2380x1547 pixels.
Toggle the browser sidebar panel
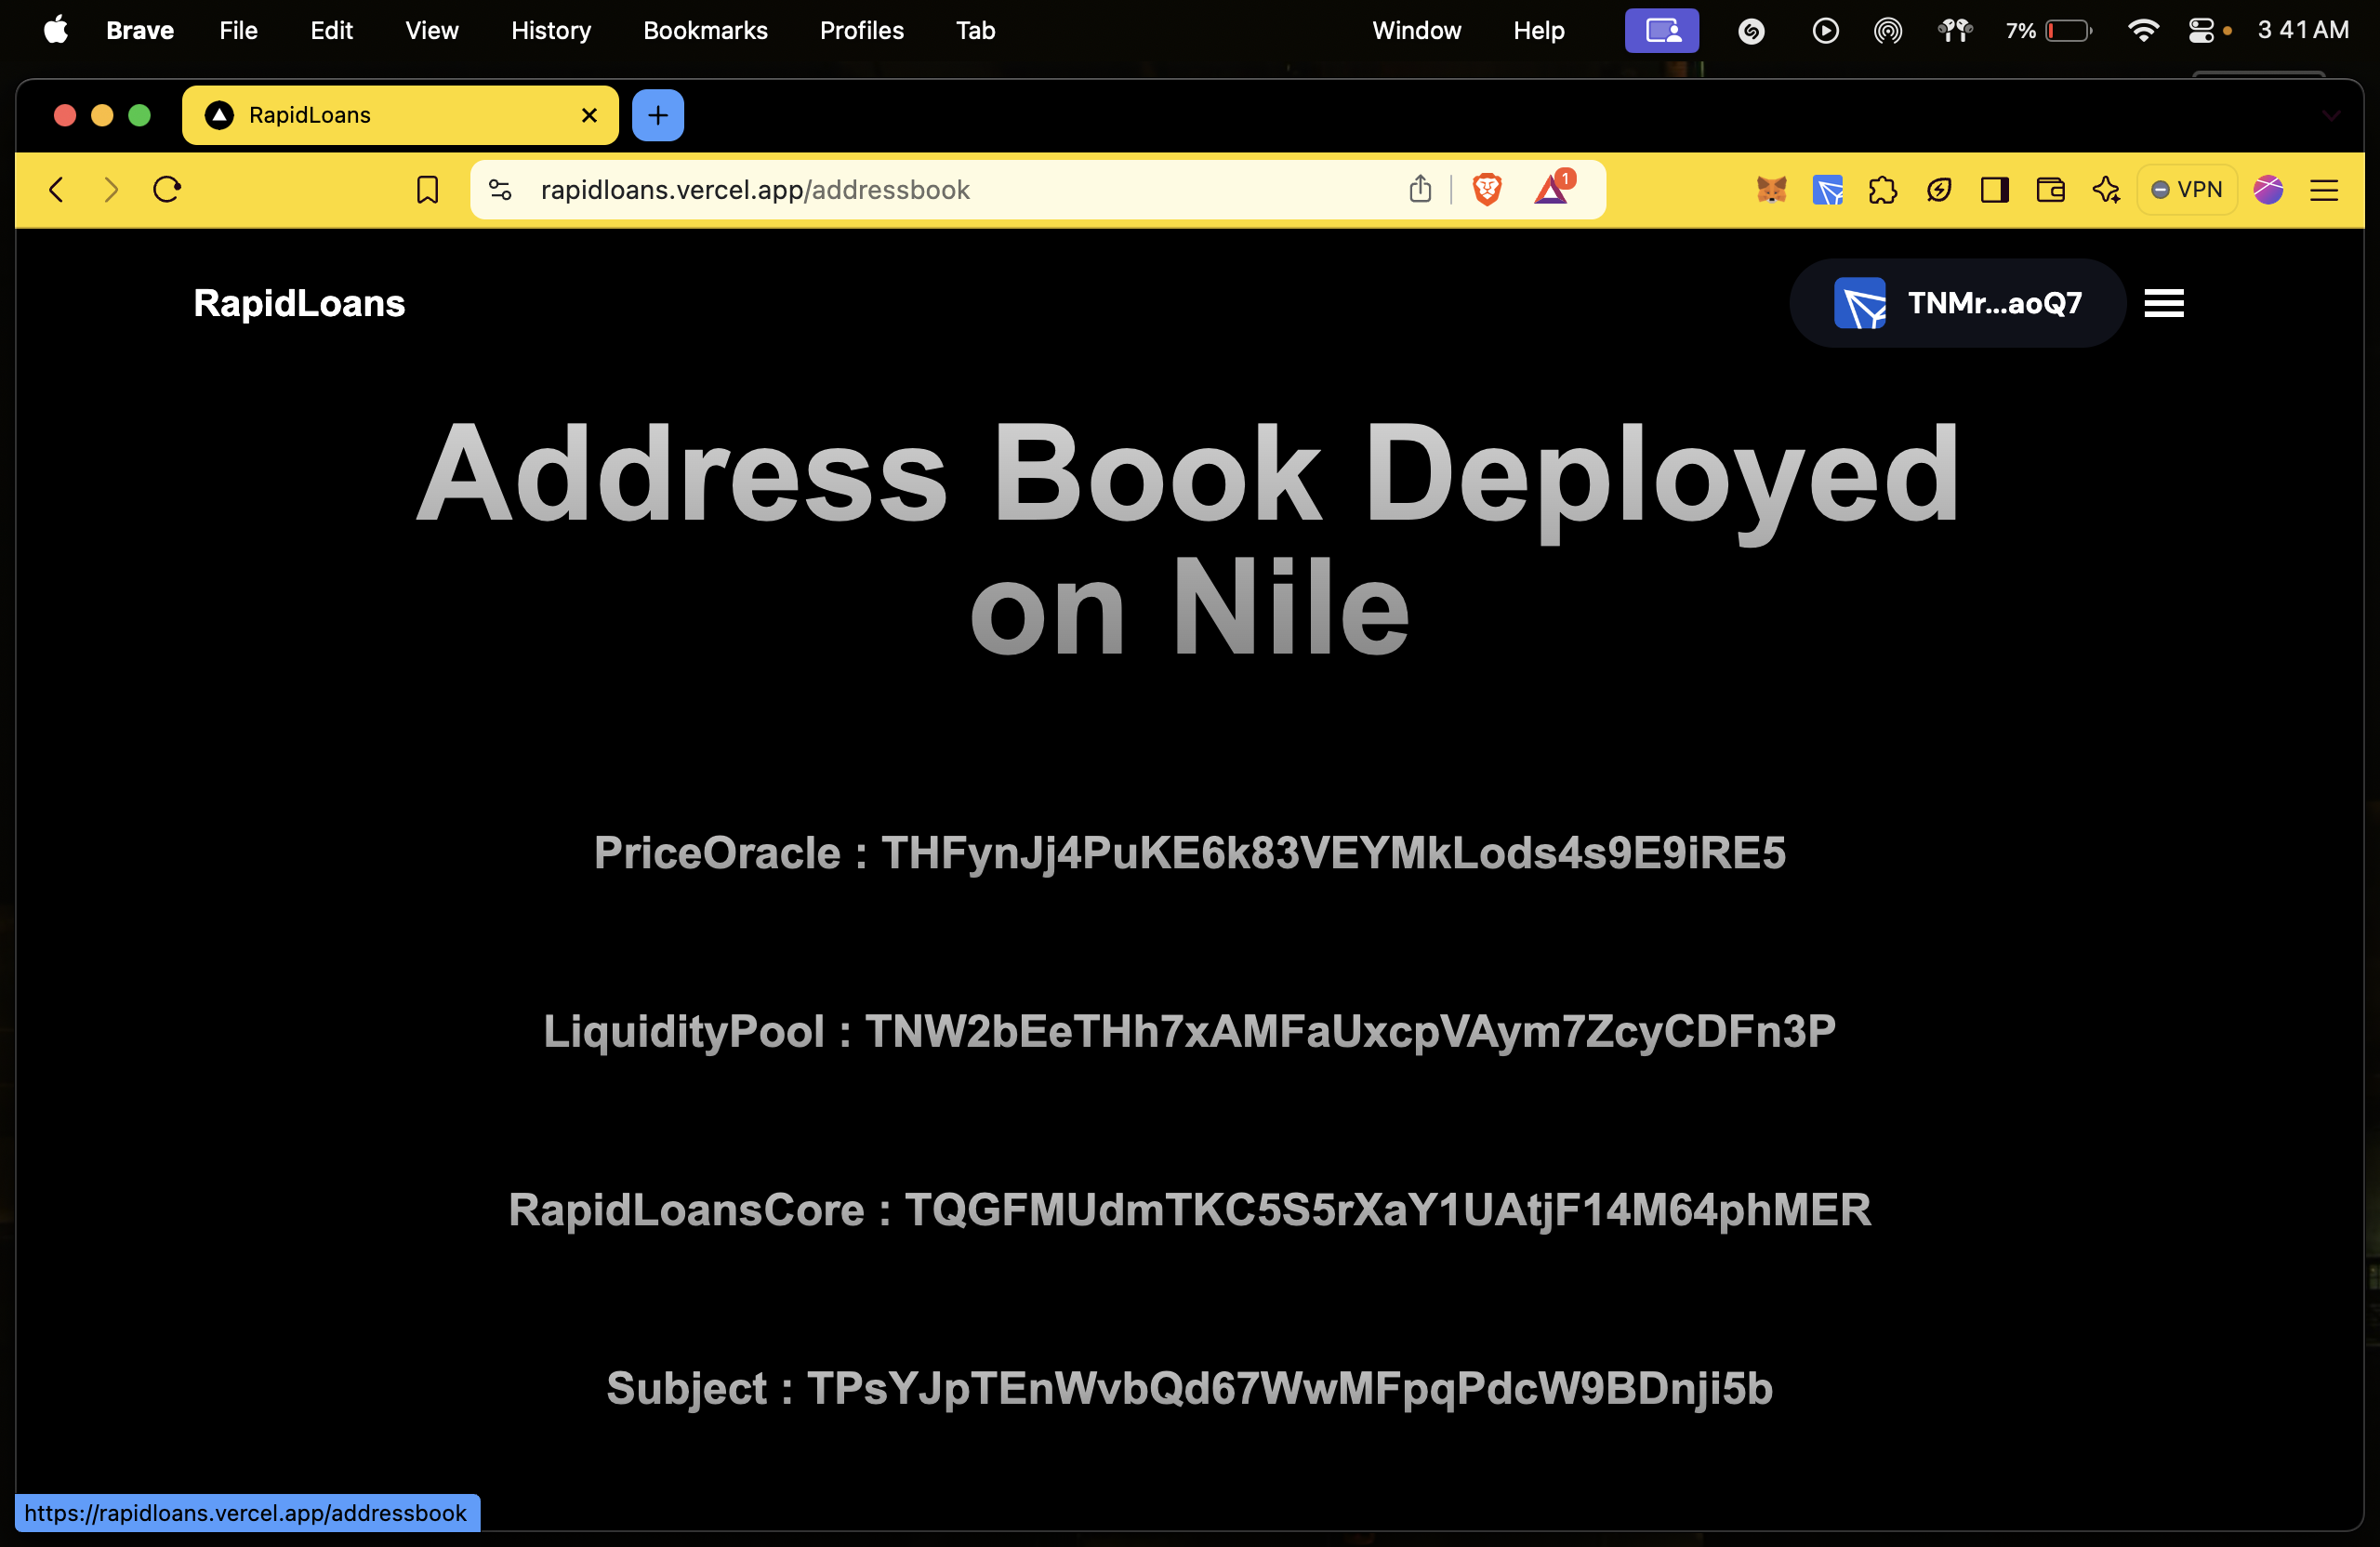[x=1994, y=189]
